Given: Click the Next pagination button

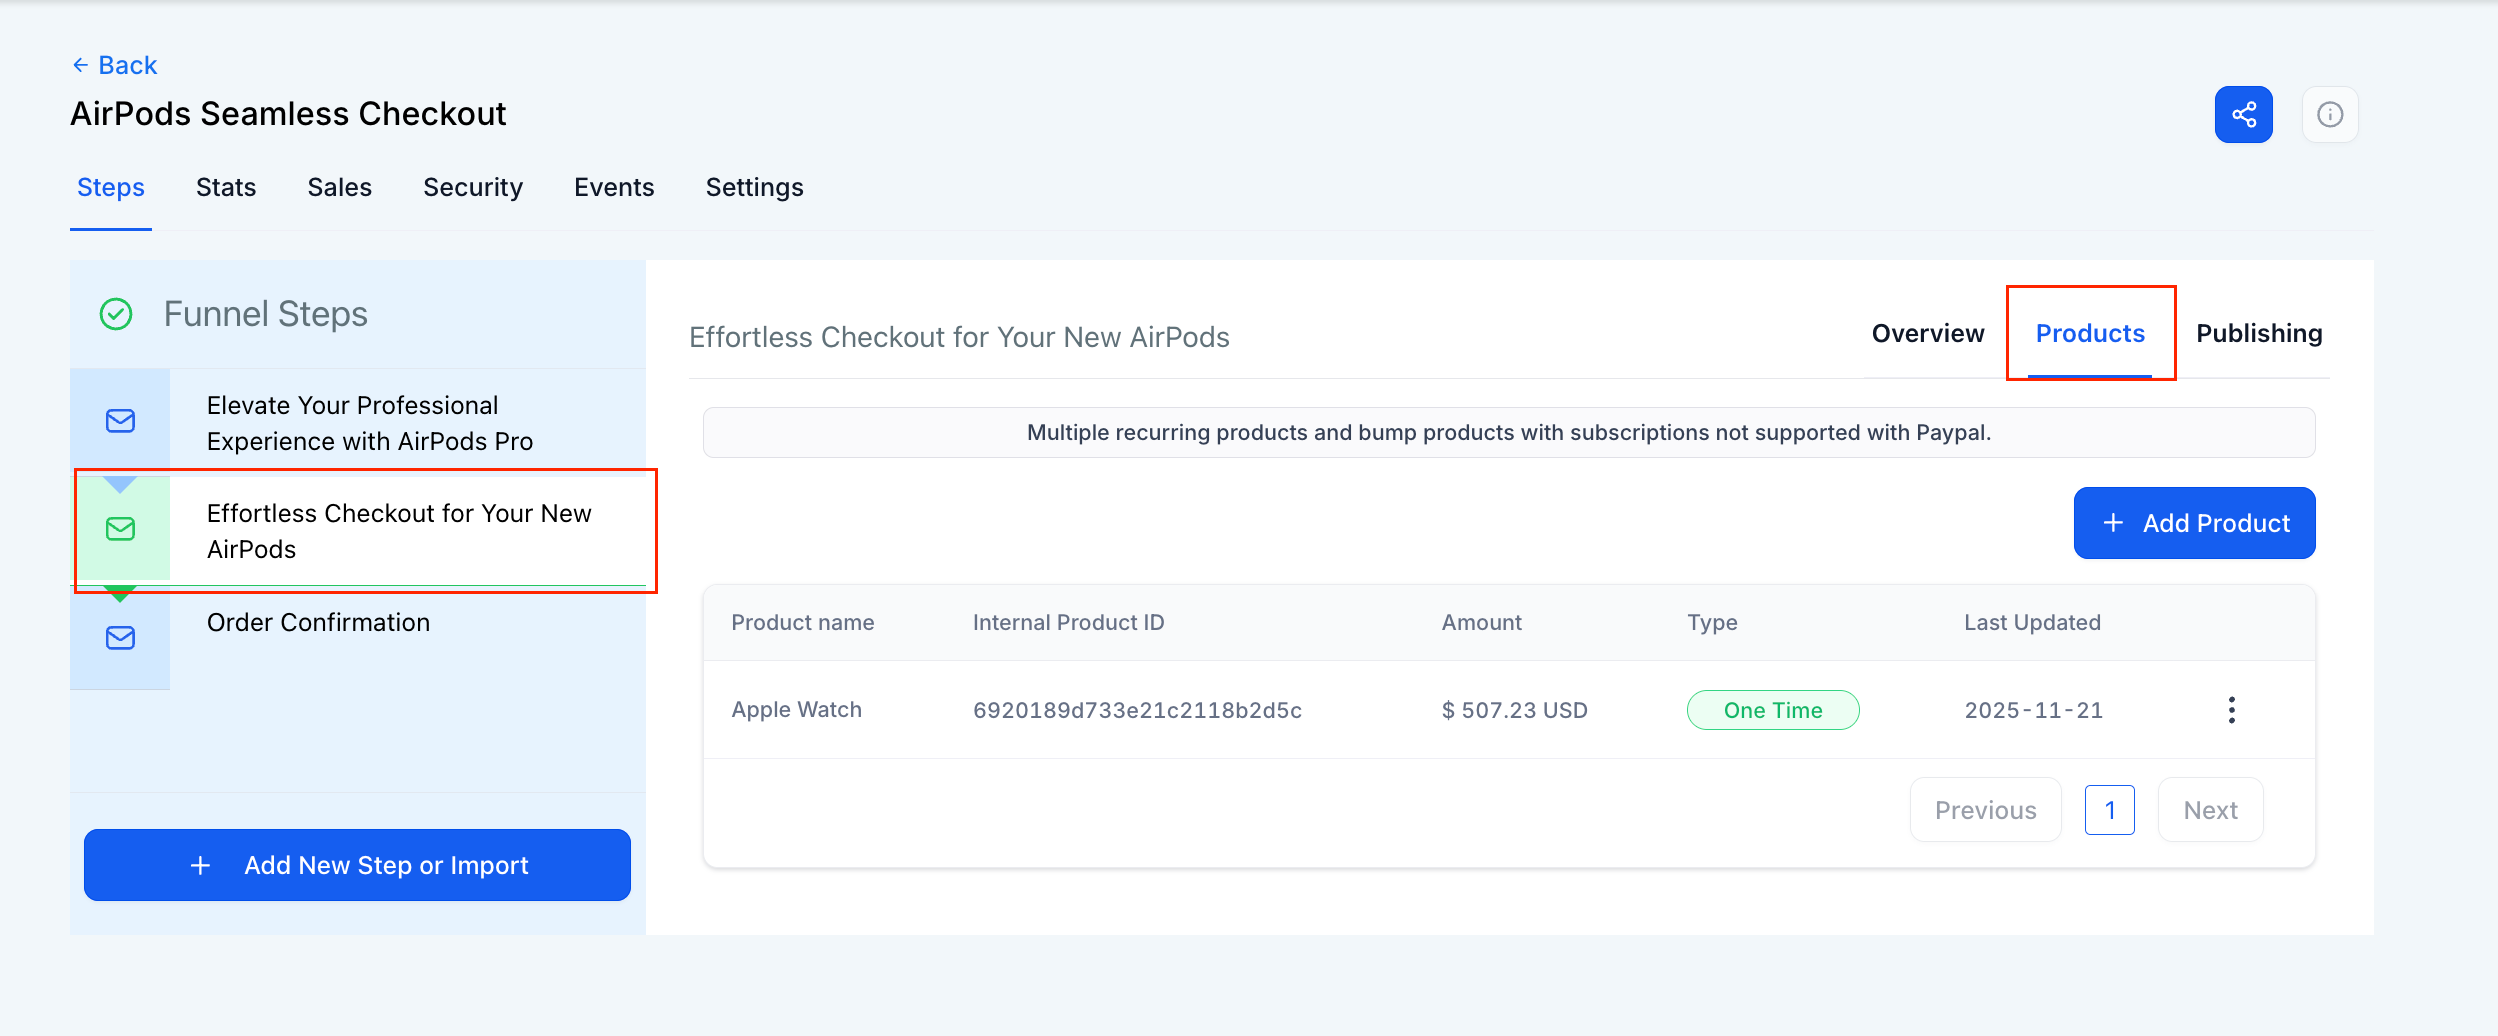Looking at the screenshot, I should point(2210,810).
